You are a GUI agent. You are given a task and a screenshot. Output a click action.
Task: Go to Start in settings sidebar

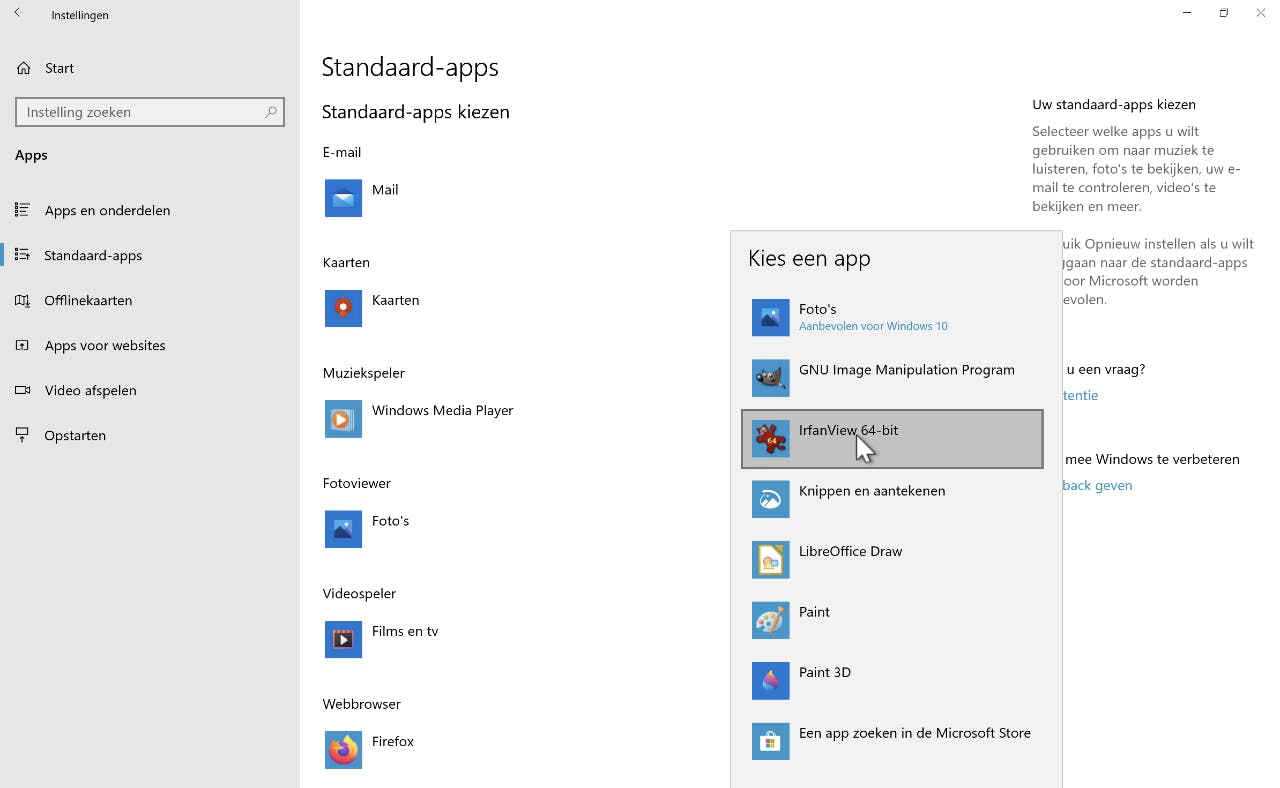coord(150,68)
